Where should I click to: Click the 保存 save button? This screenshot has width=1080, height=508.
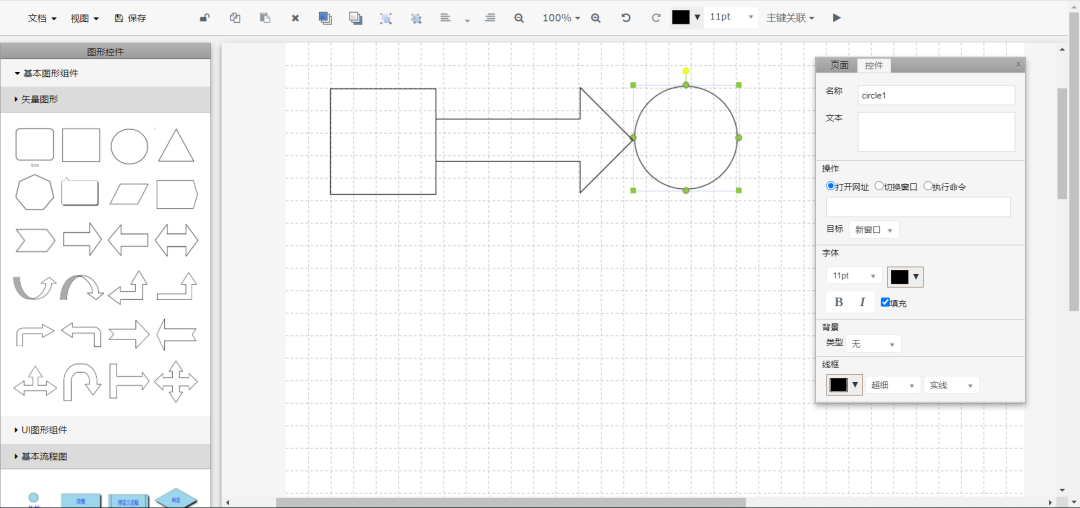pyautogui.click(x=131, y=18)
